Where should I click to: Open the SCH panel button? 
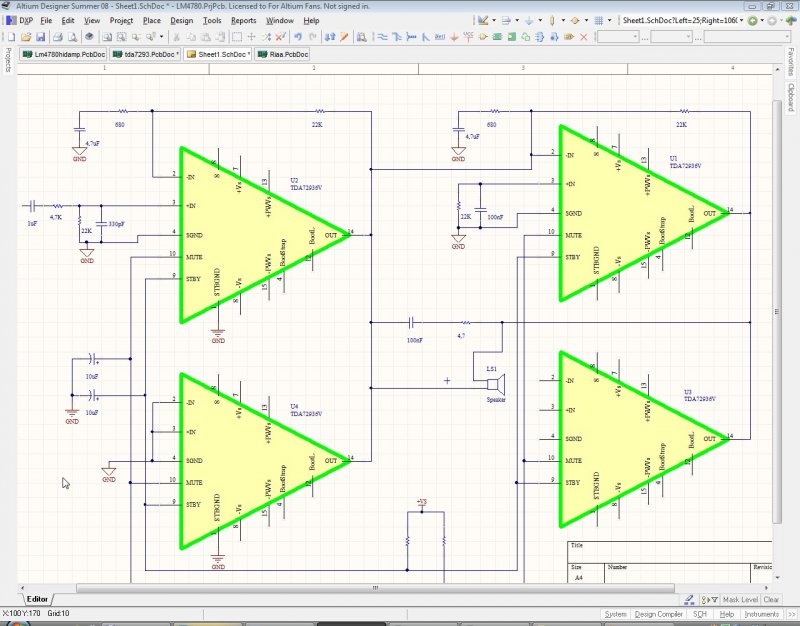coord(699,614)
